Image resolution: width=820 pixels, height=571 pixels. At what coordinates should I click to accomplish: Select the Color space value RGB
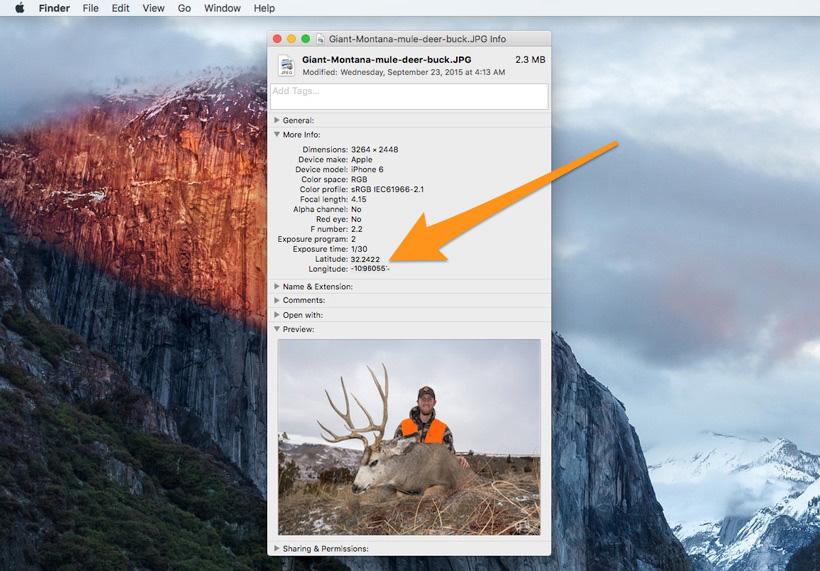(x=359, y=179)
